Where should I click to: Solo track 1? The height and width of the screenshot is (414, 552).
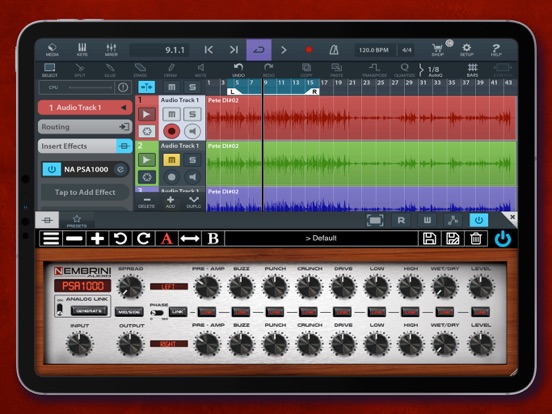coord(192,114)
